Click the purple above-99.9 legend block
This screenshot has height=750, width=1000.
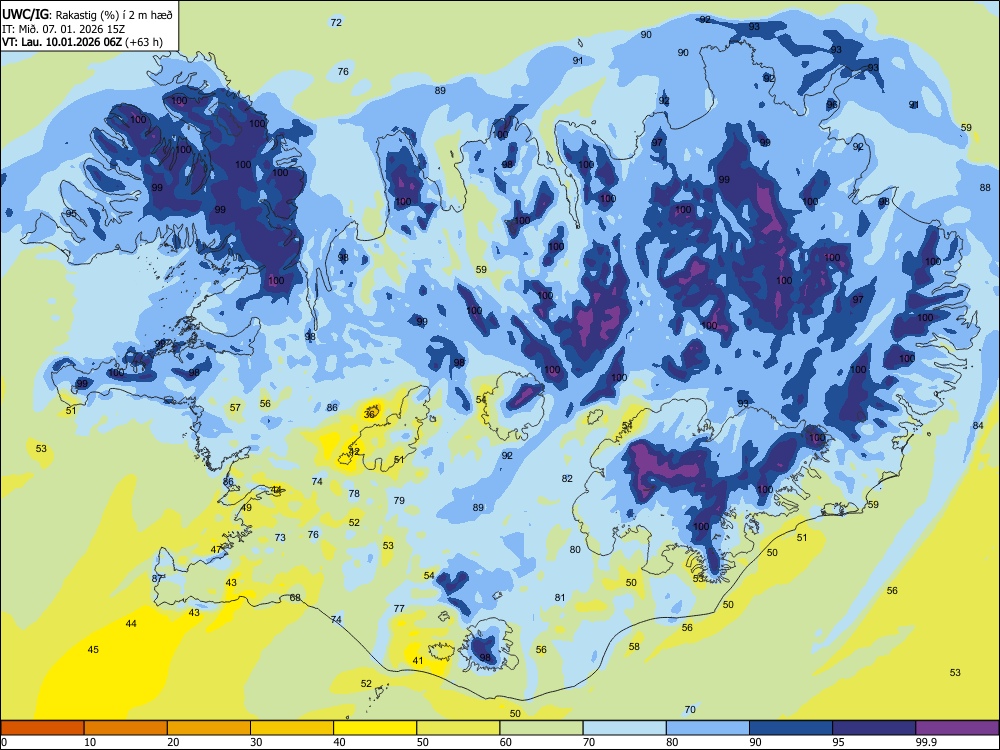pyautogui.click(x=957, y=728)
